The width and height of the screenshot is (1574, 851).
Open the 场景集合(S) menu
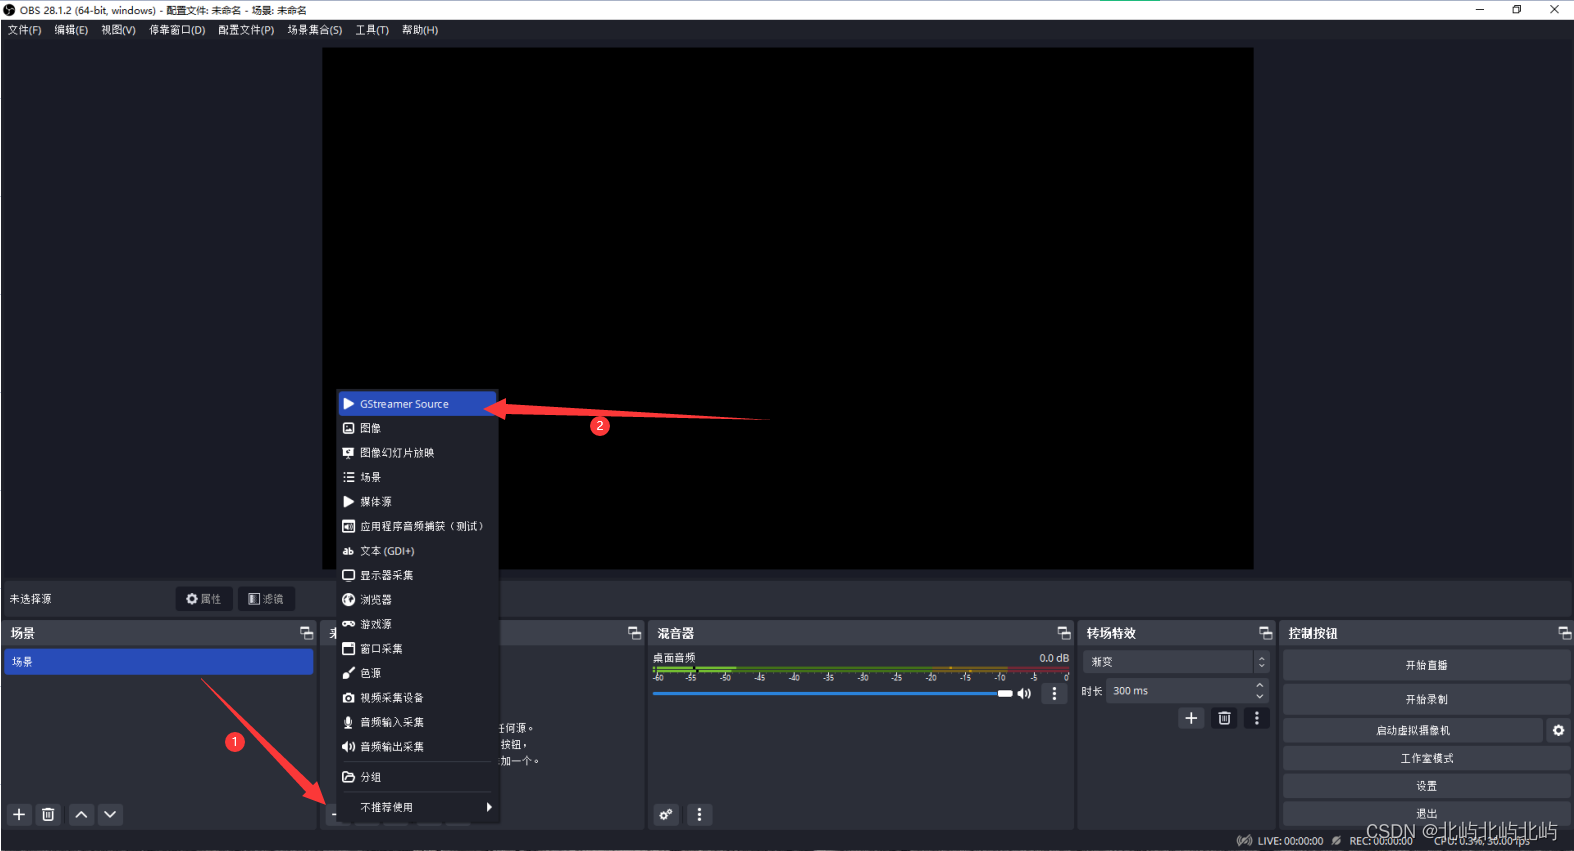point(315,30)
